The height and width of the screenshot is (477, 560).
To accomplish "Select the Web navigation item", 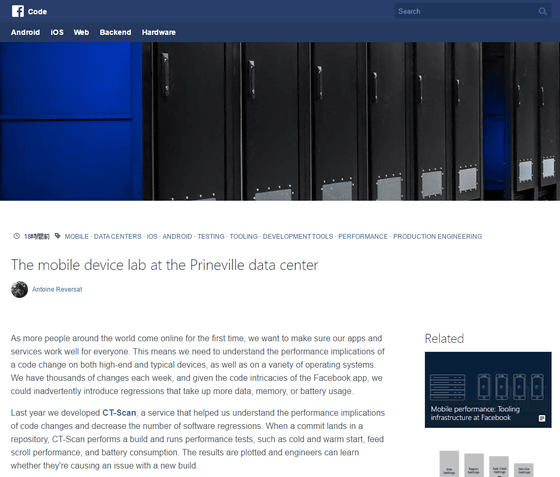I will pos(81,32).
